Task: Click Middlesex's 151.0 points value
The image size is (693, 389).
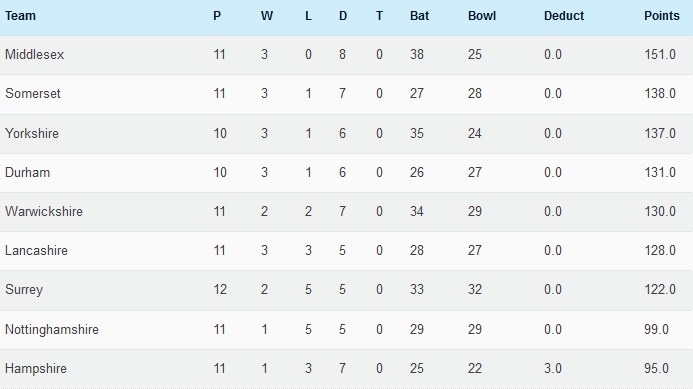Action: click(660, 55)
